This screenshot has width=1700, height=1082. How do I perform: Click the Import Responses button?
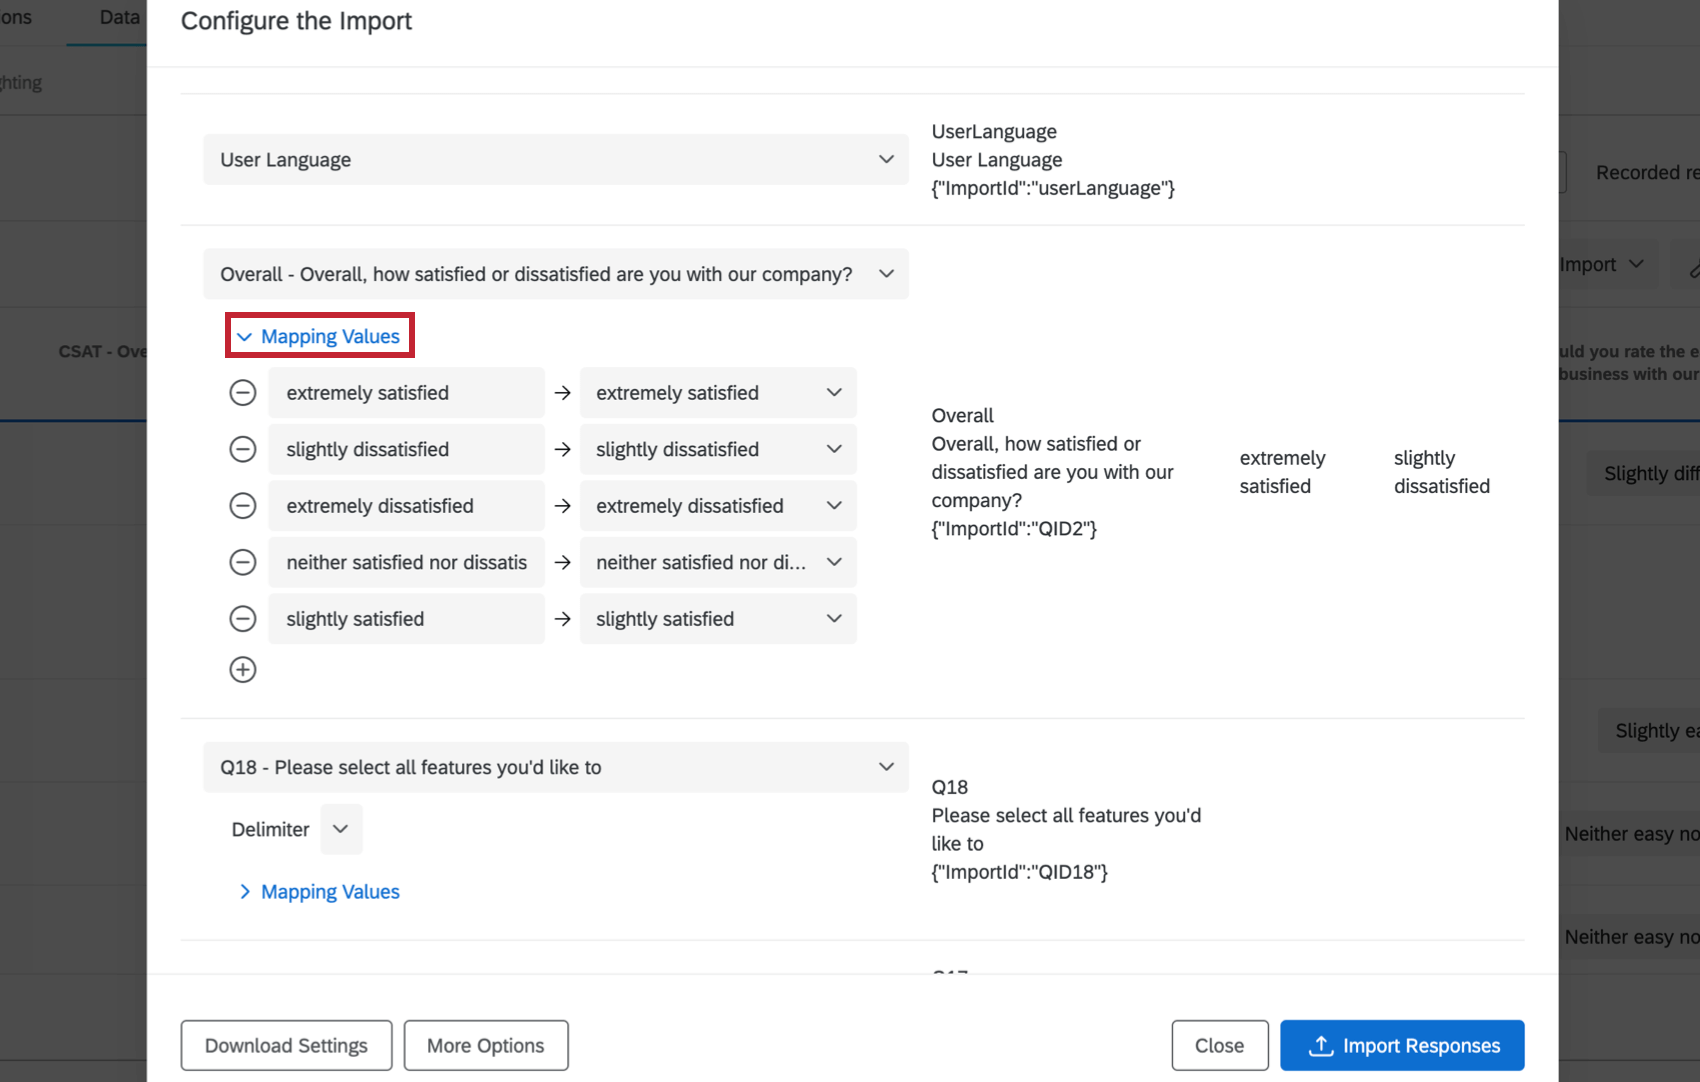point(1402,1045)
